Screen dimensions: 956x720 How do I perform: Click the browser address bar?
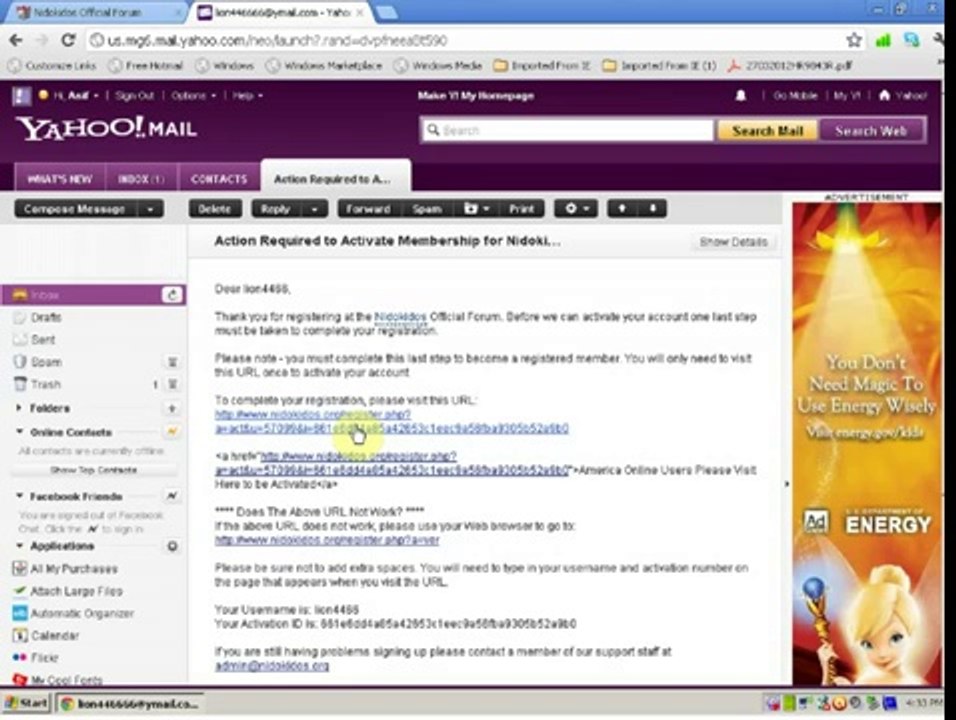pos(463,41)
